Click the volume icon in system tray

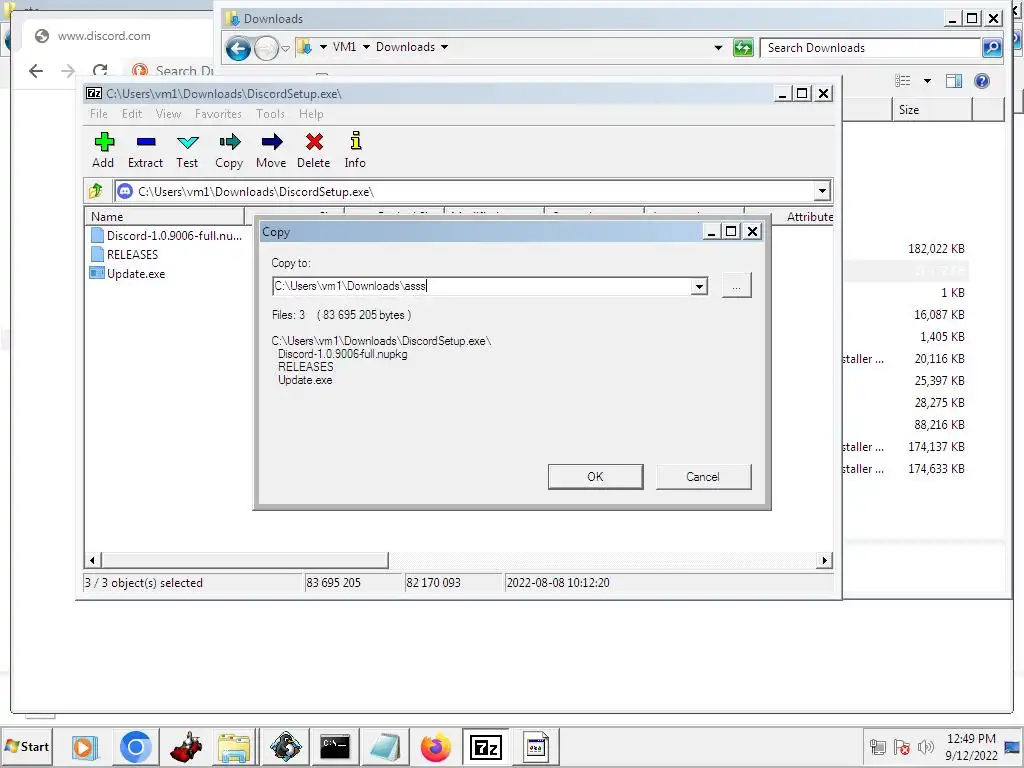click(x=925, y=747)
